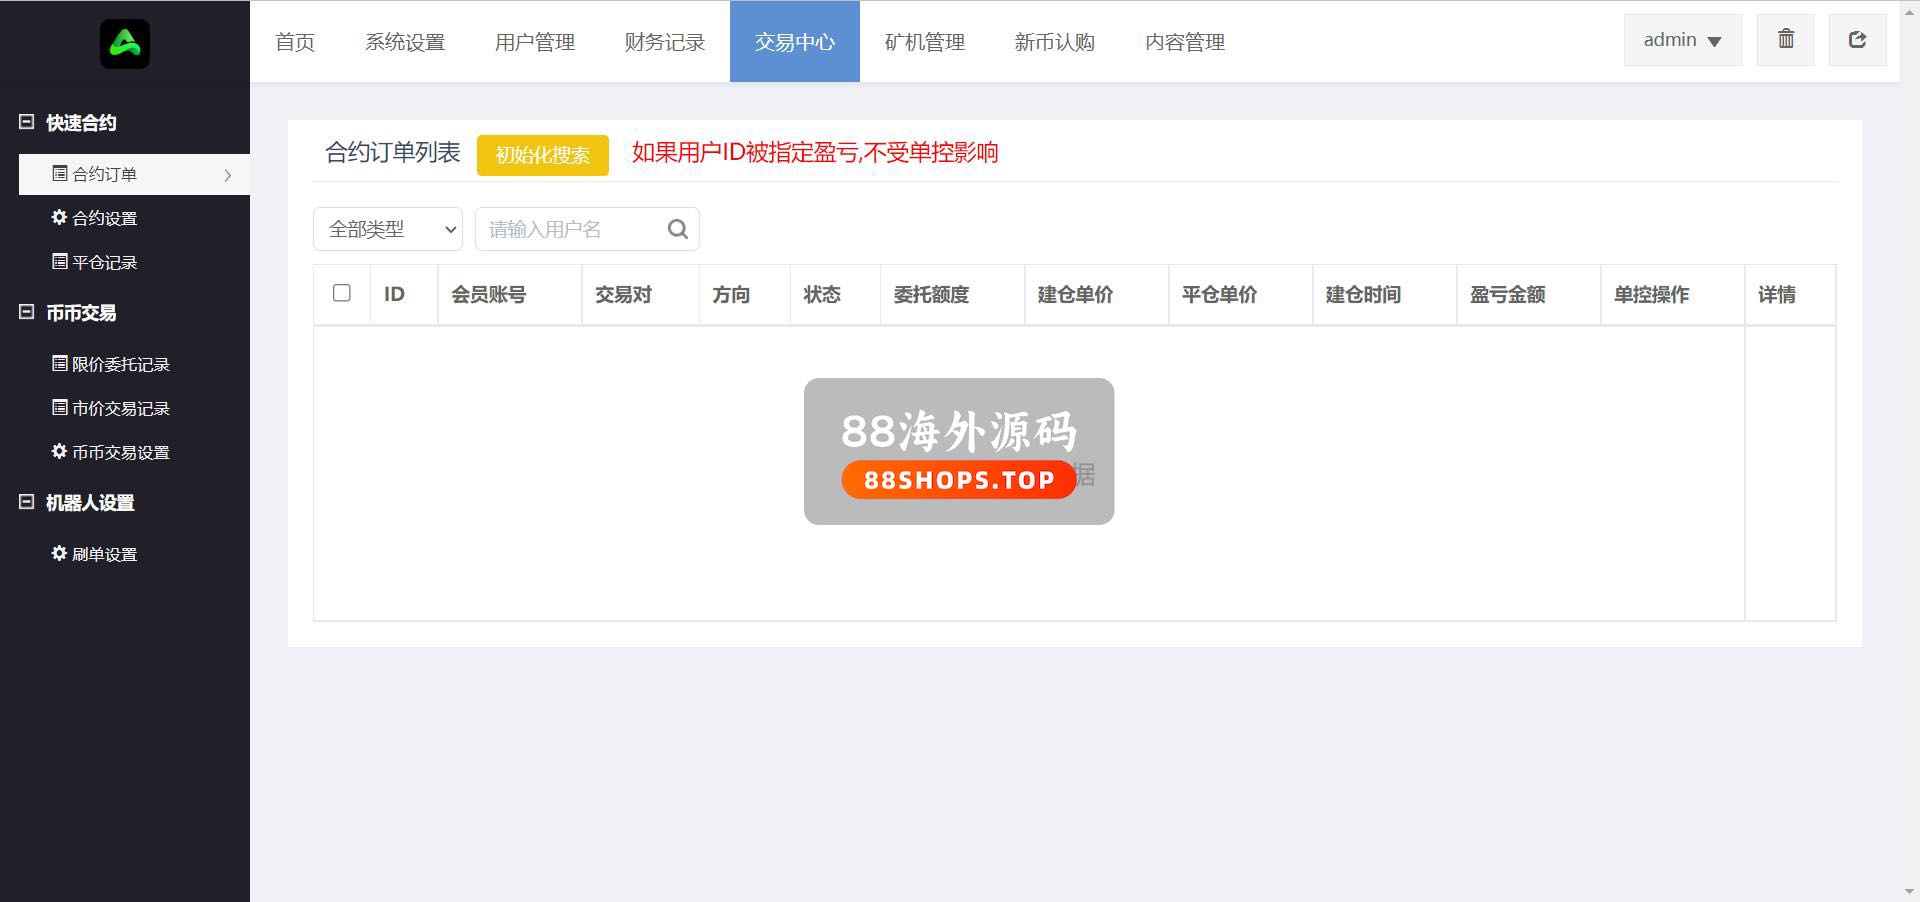
Task: Open 限价委托记录 in sidebar
Action: [x=111, y=364]
